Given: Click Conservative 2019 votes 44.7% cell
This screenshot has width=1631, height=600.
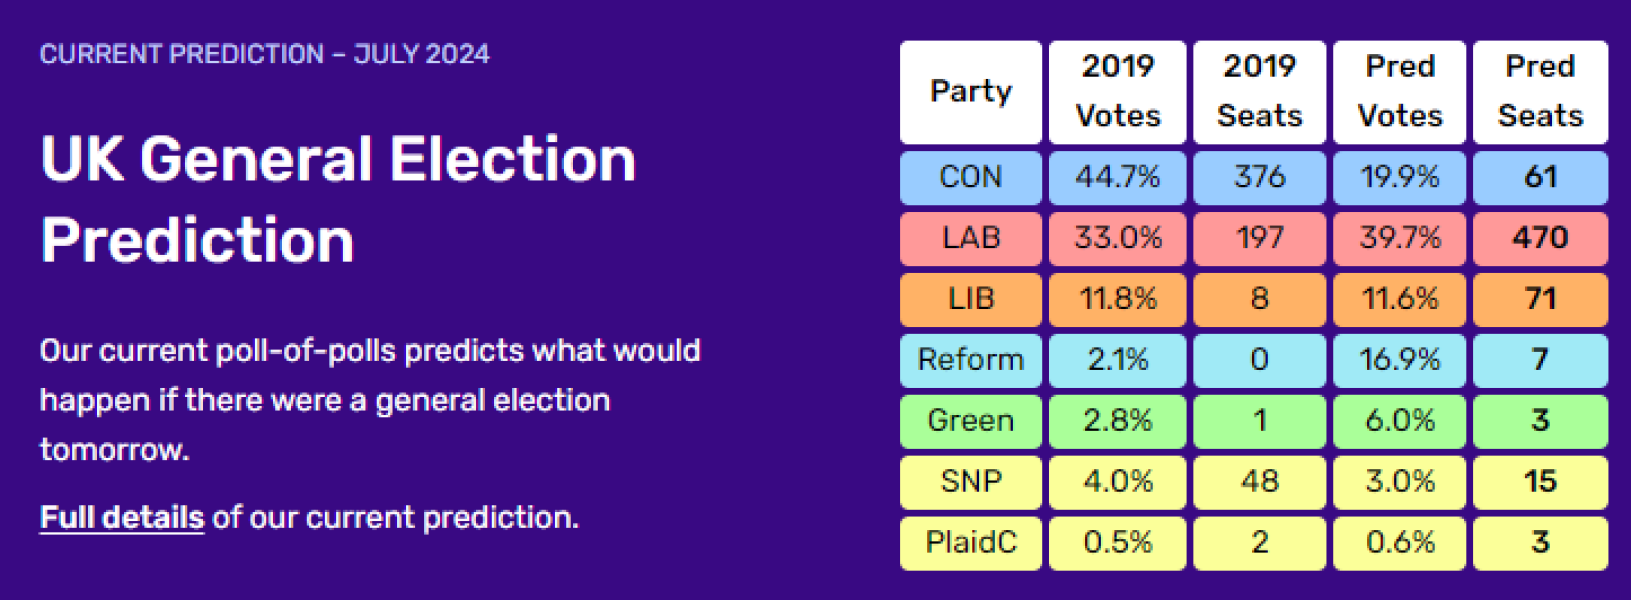Looking at the screenshot, I should 1117,177.
